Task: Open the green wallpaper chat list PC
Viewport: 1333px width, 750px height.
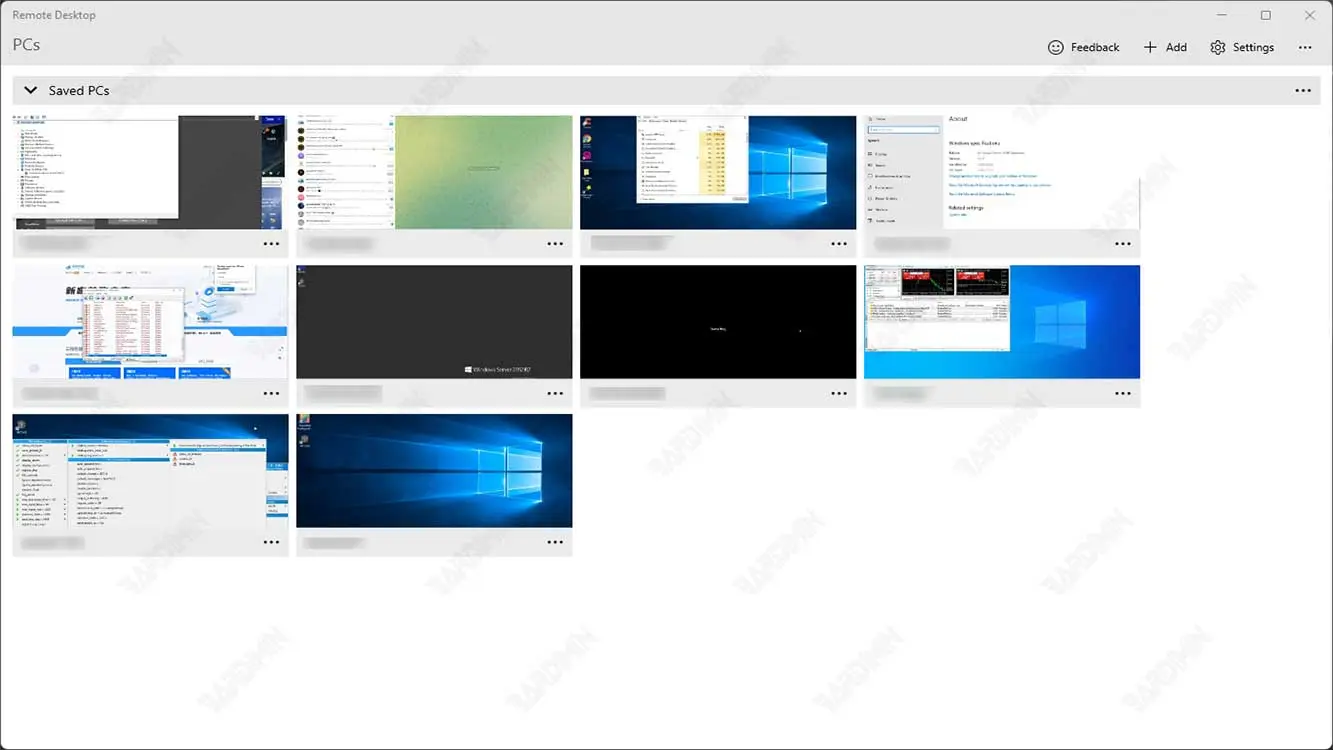Action: [x=434, y=172]
